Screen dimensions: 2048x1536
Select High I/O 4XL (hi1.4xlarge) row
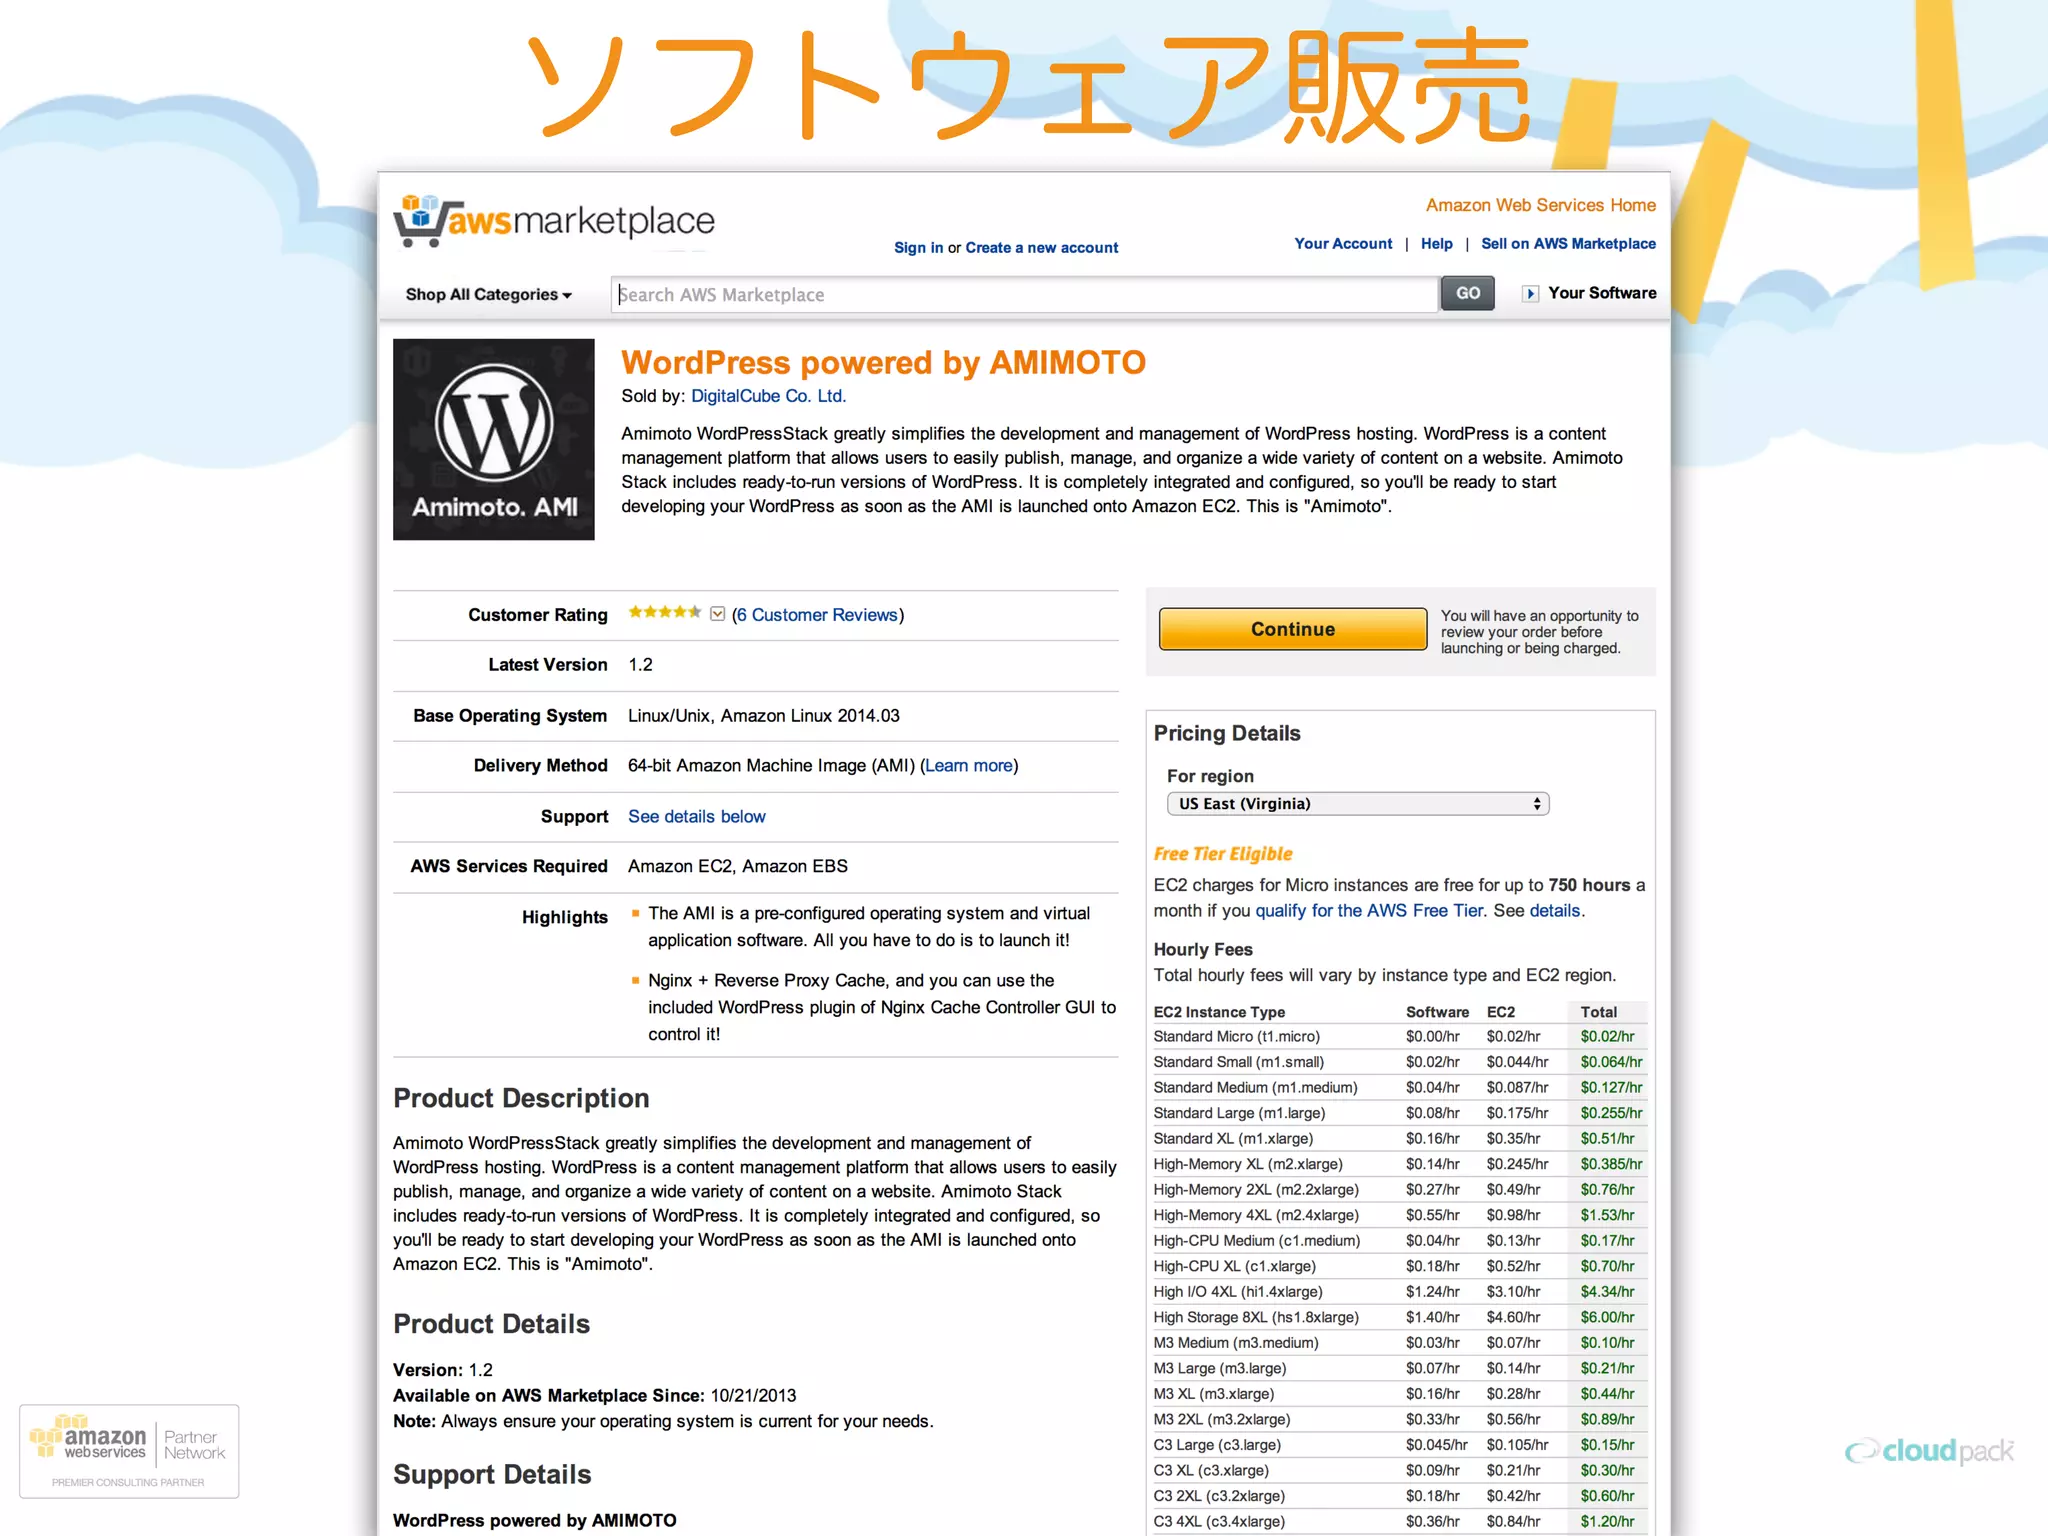pyautogui.click(x=1399, y=1292)
